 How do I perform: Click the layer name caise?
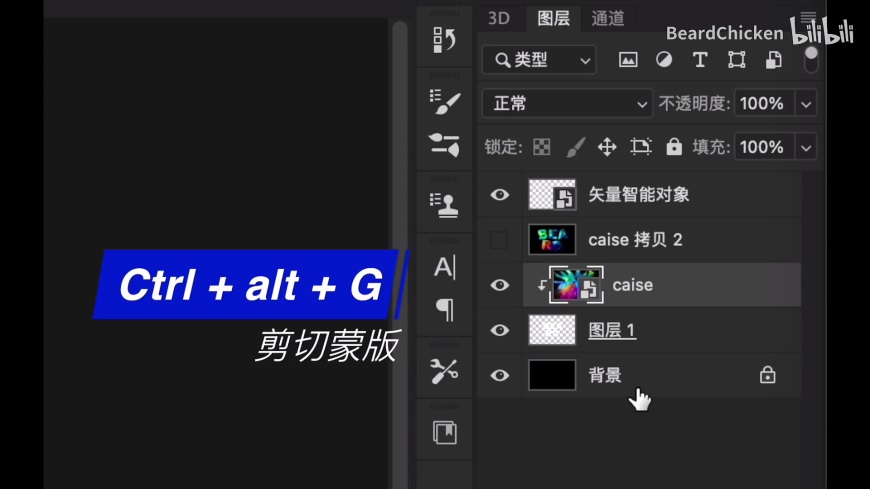633,285
